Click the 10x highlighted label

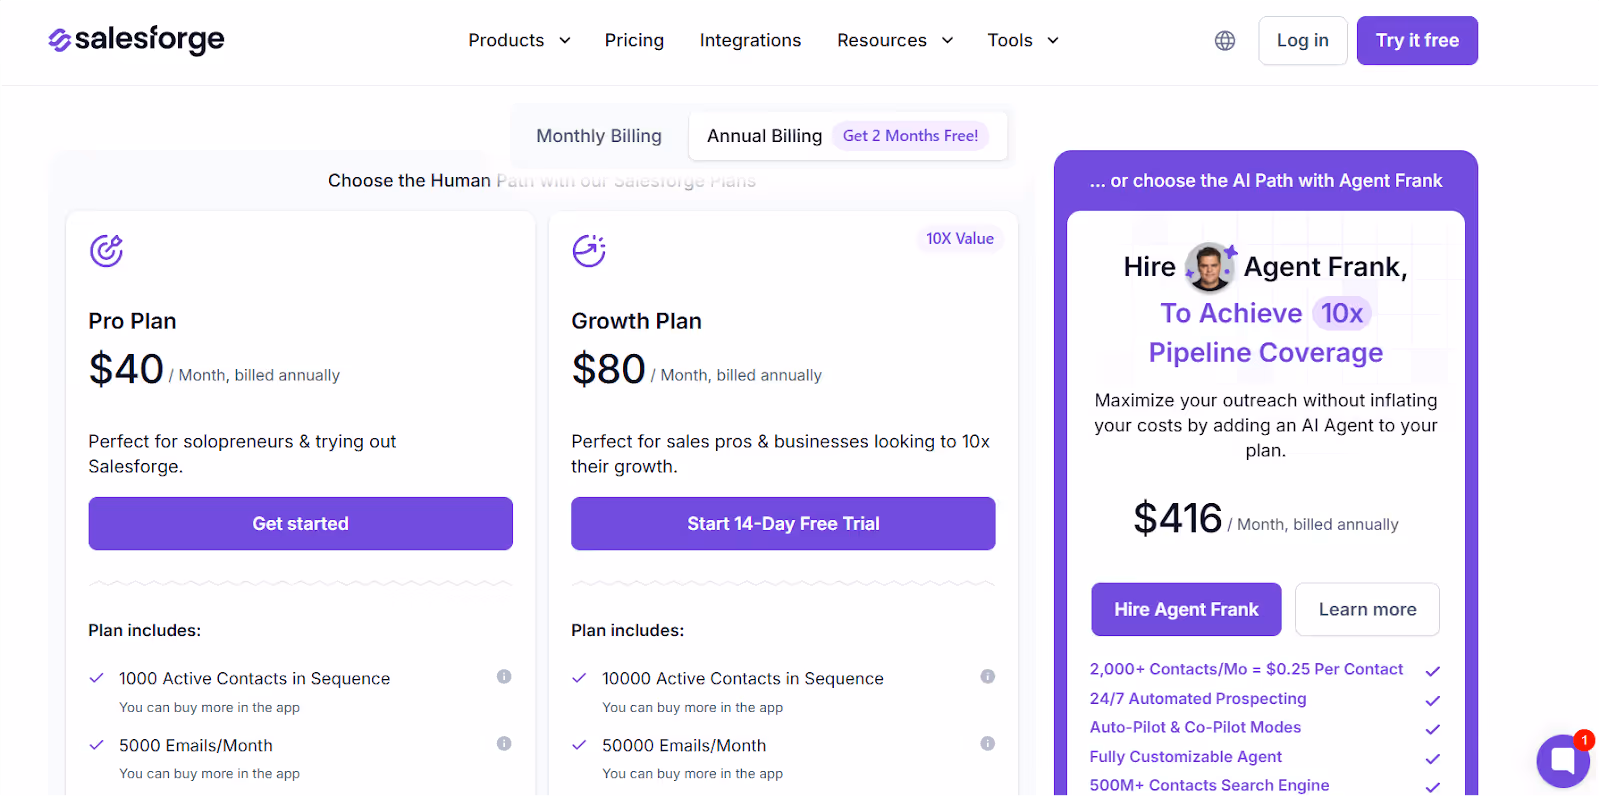[1341, 313]
